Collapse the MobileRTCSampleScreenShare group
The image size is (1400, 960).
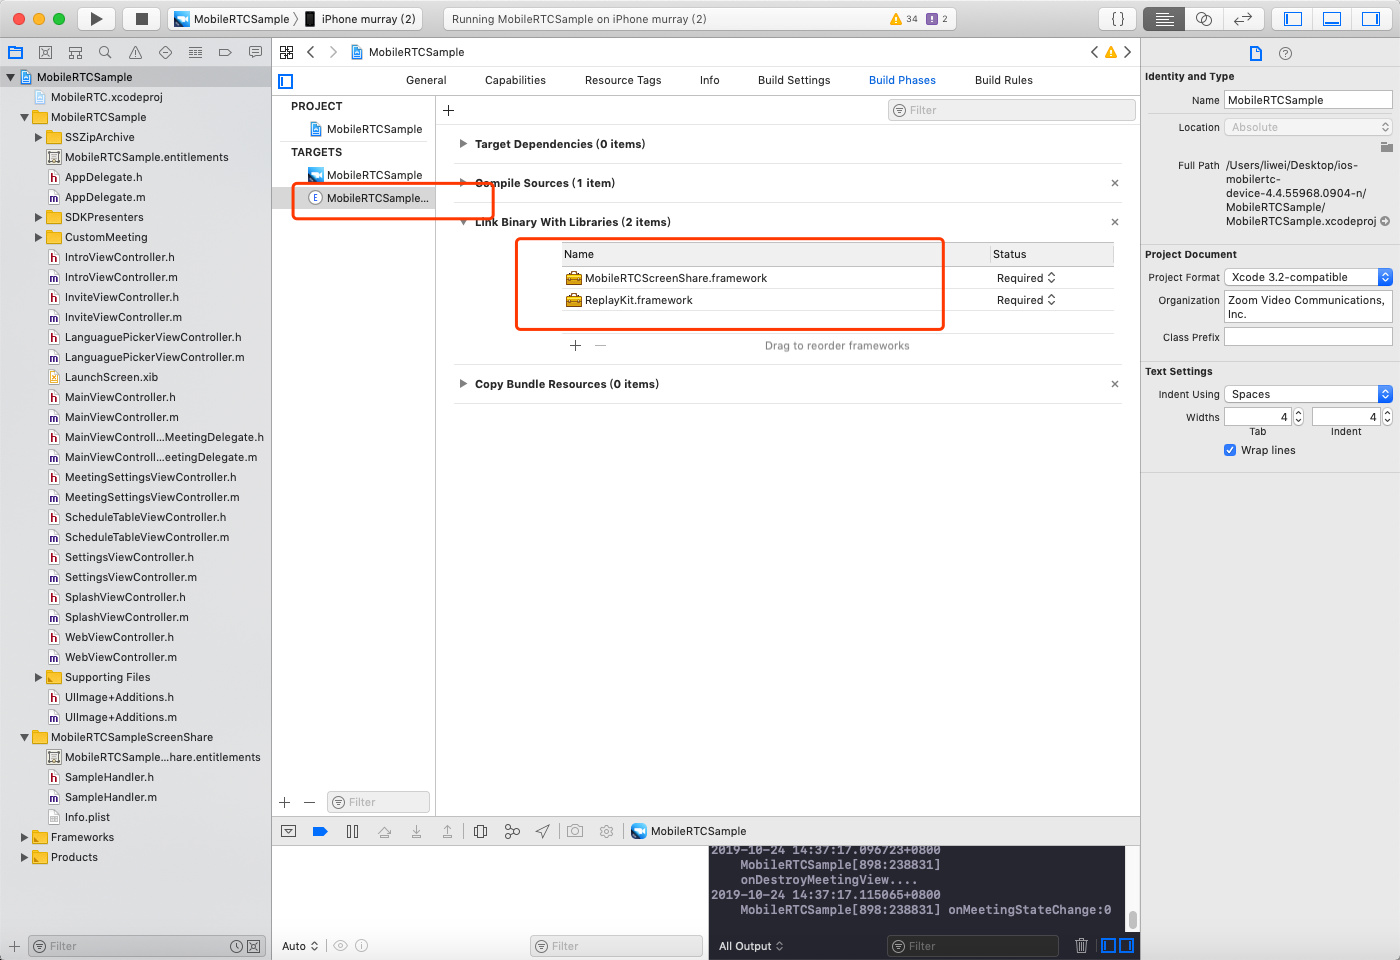24,737
